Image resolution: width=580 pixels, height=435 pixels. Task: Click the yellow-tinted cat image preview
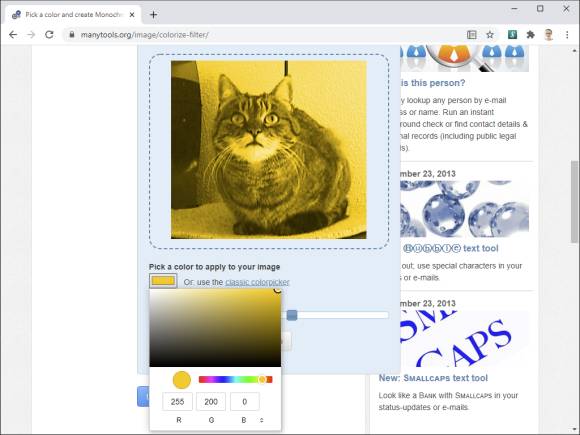pyautogui.click(x=269, y=150)
